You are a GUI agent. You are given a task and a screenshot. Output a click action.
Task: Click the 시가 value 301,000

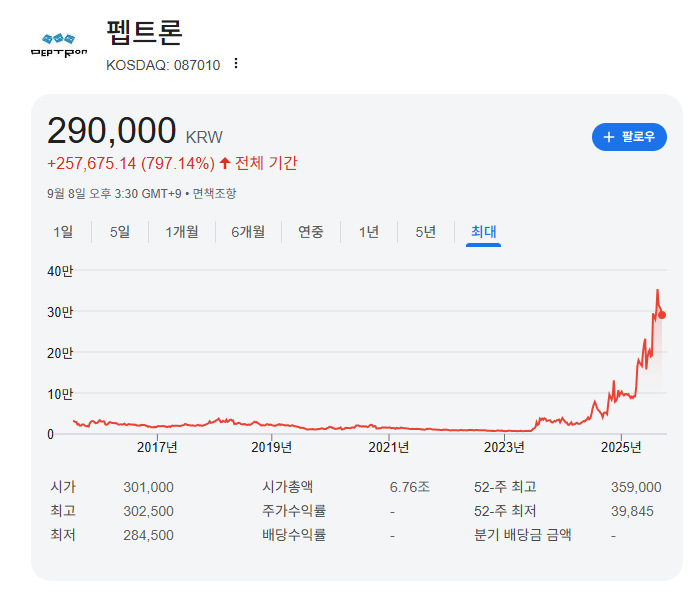point(148,487)
